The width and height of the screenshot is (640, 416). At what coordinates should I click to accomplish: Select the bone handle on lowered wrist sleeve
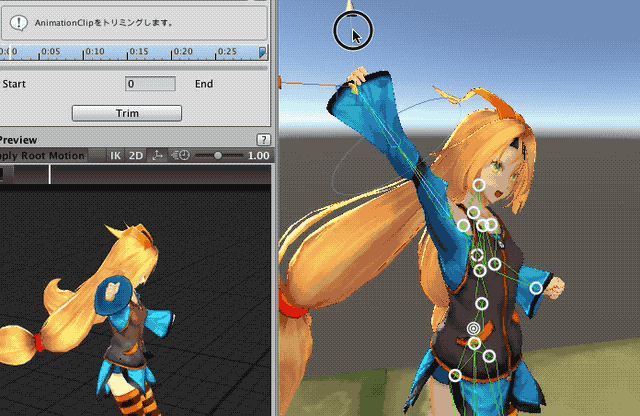536,288
